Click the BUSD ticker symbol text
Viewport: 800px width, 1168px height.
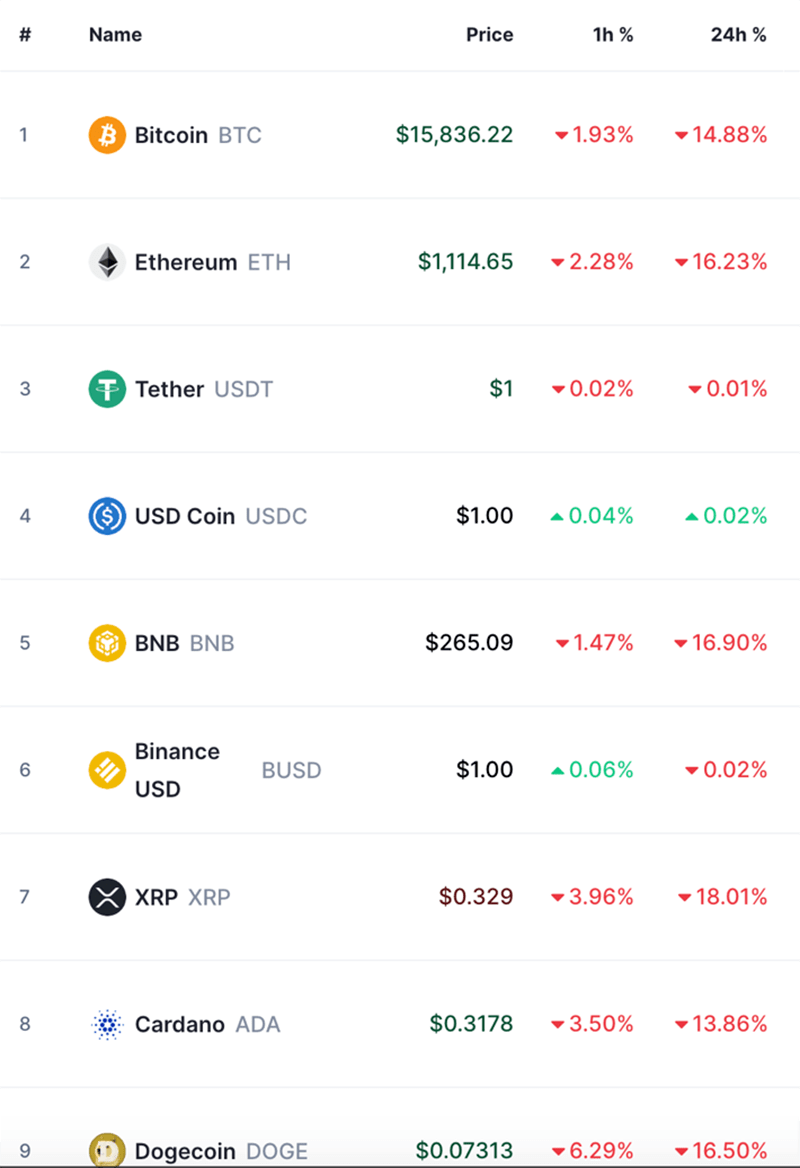coord(291,770)
